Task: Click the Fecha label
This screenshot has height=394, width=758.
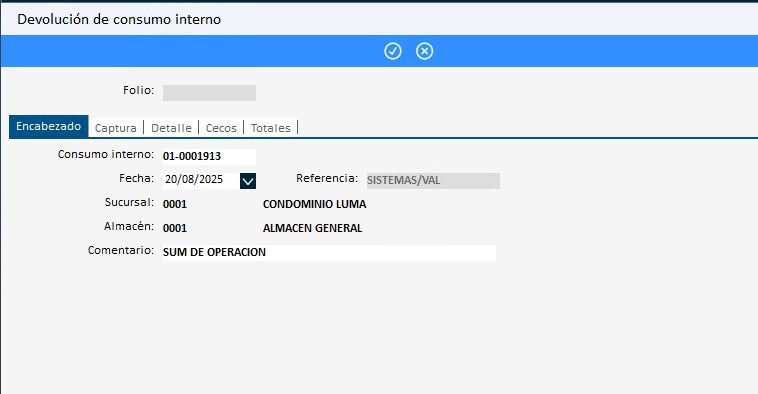Action: pos(137,178)
